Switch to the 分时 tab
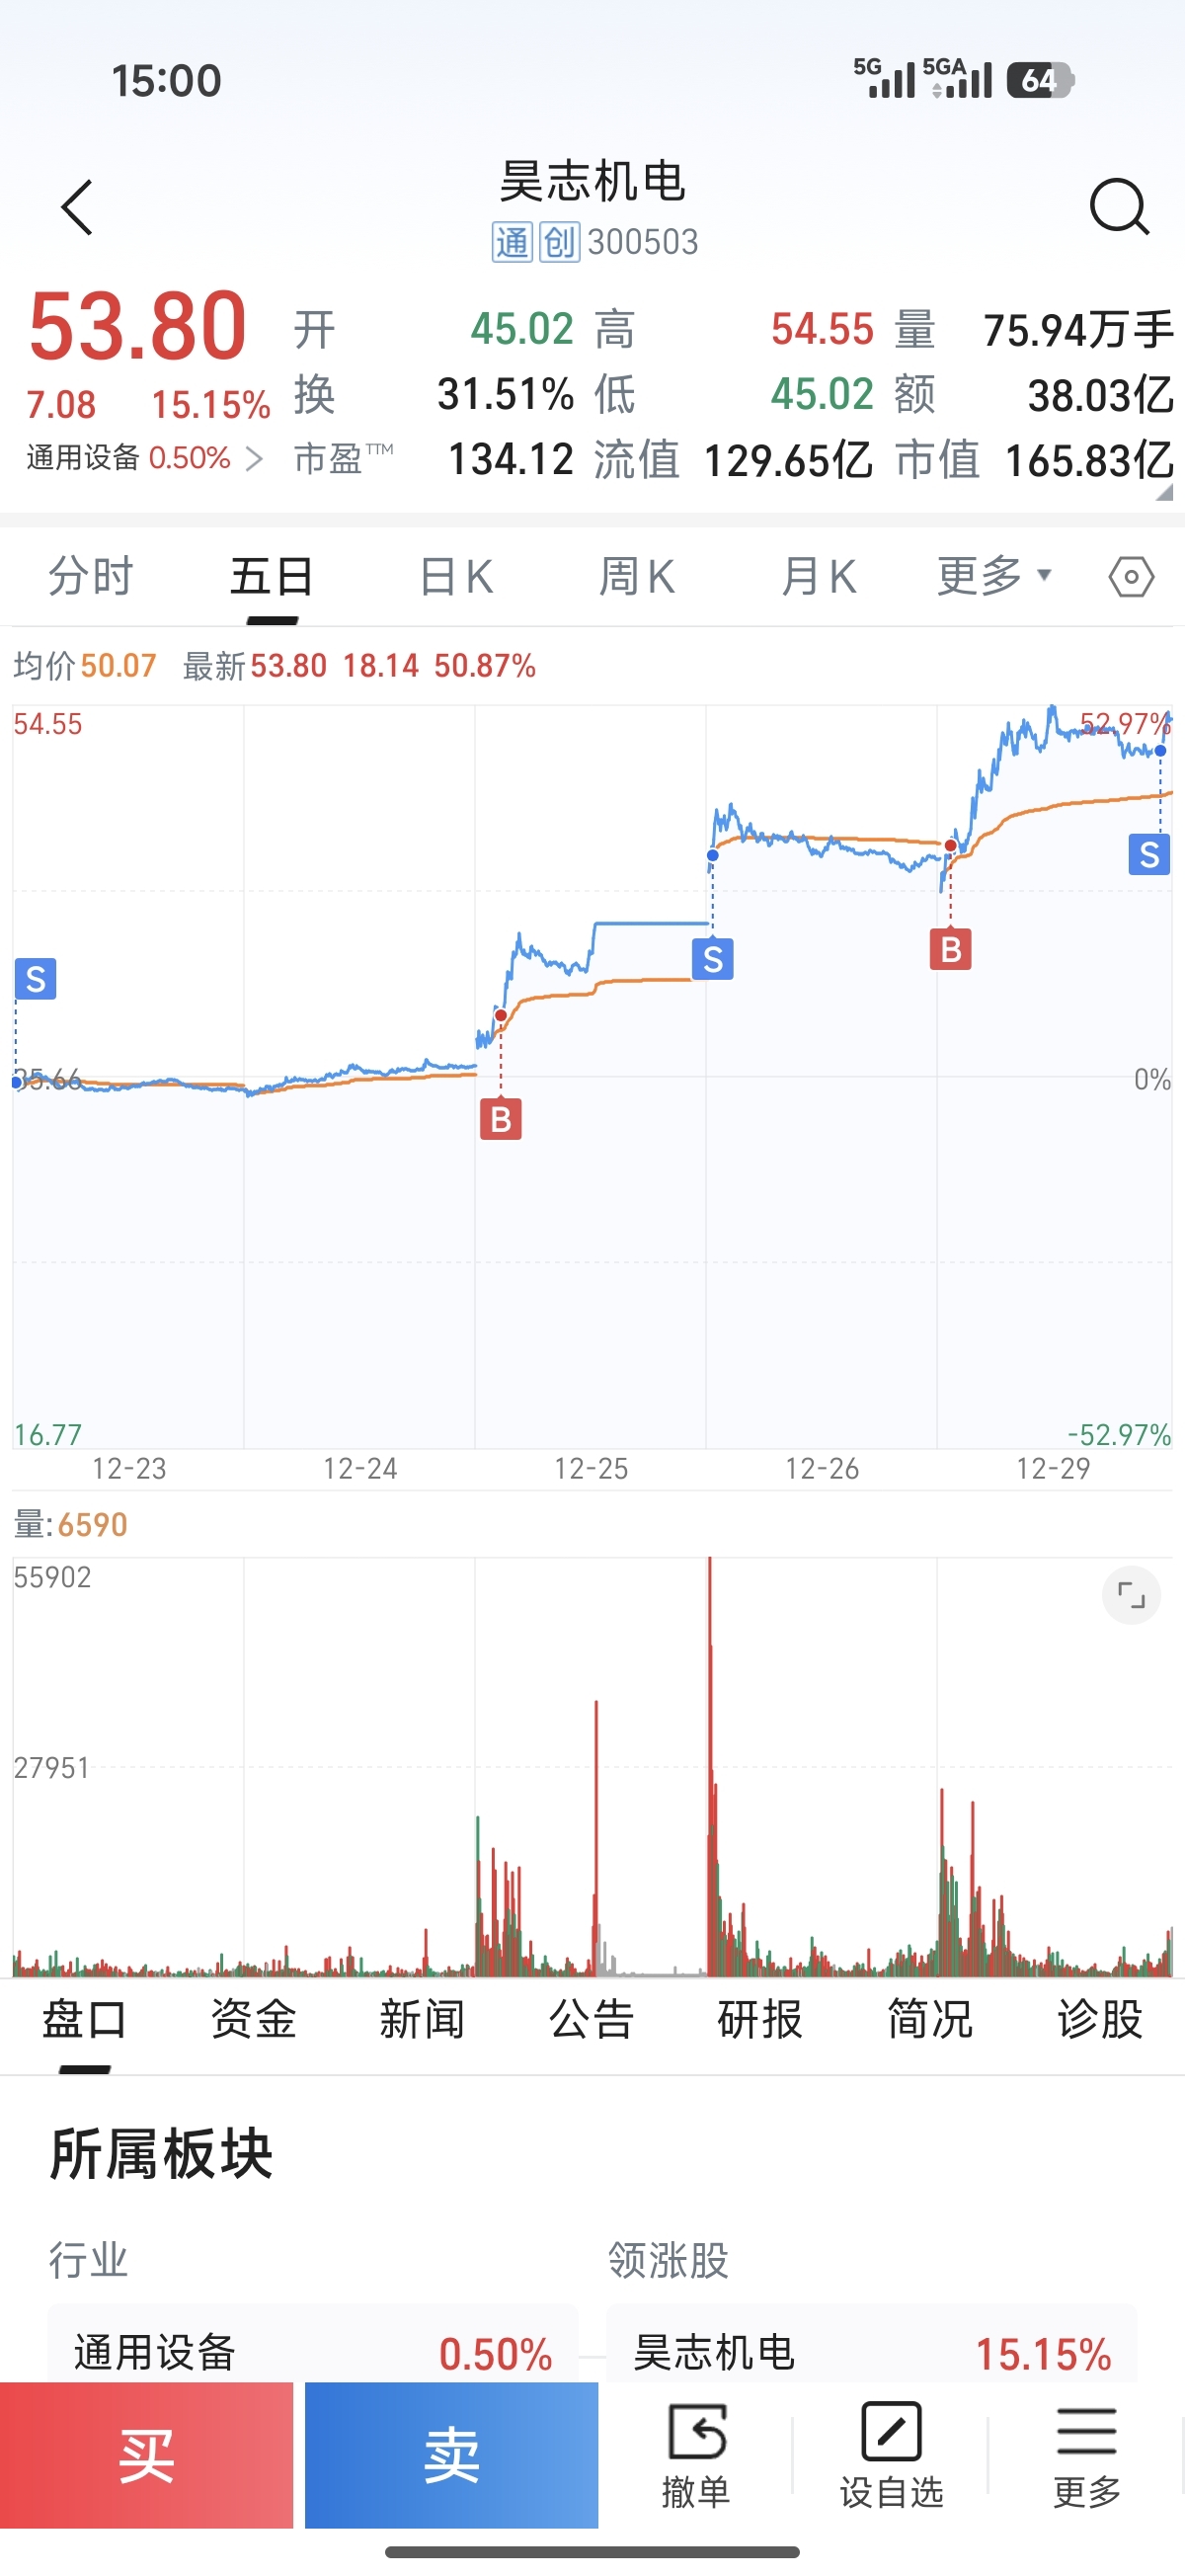1185x2576 pixels. pos(91,577)
